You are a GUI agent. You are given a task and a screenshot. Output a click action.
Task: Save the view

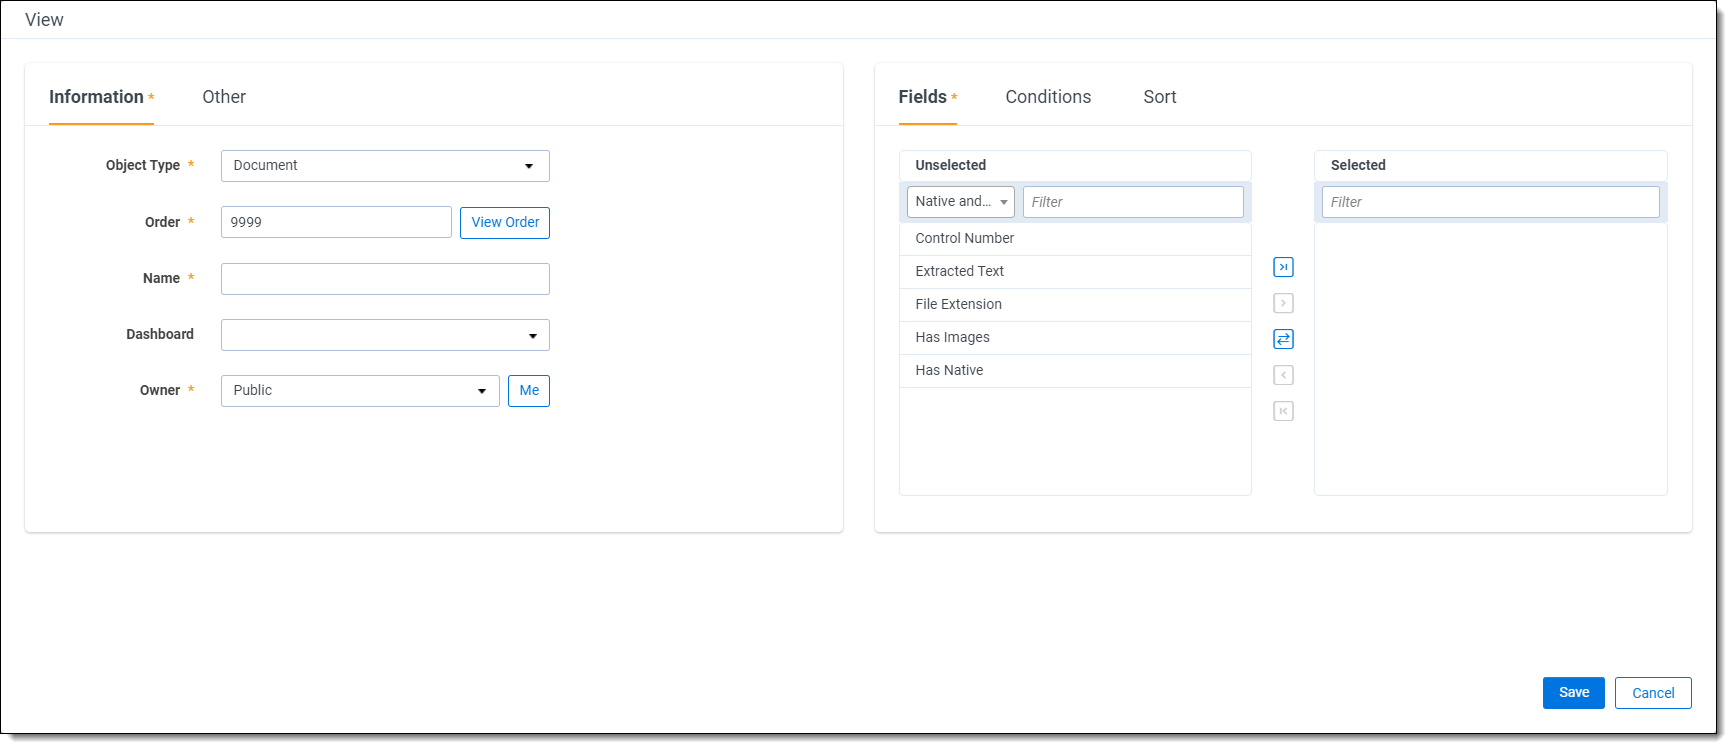[x=1573, y=693]
